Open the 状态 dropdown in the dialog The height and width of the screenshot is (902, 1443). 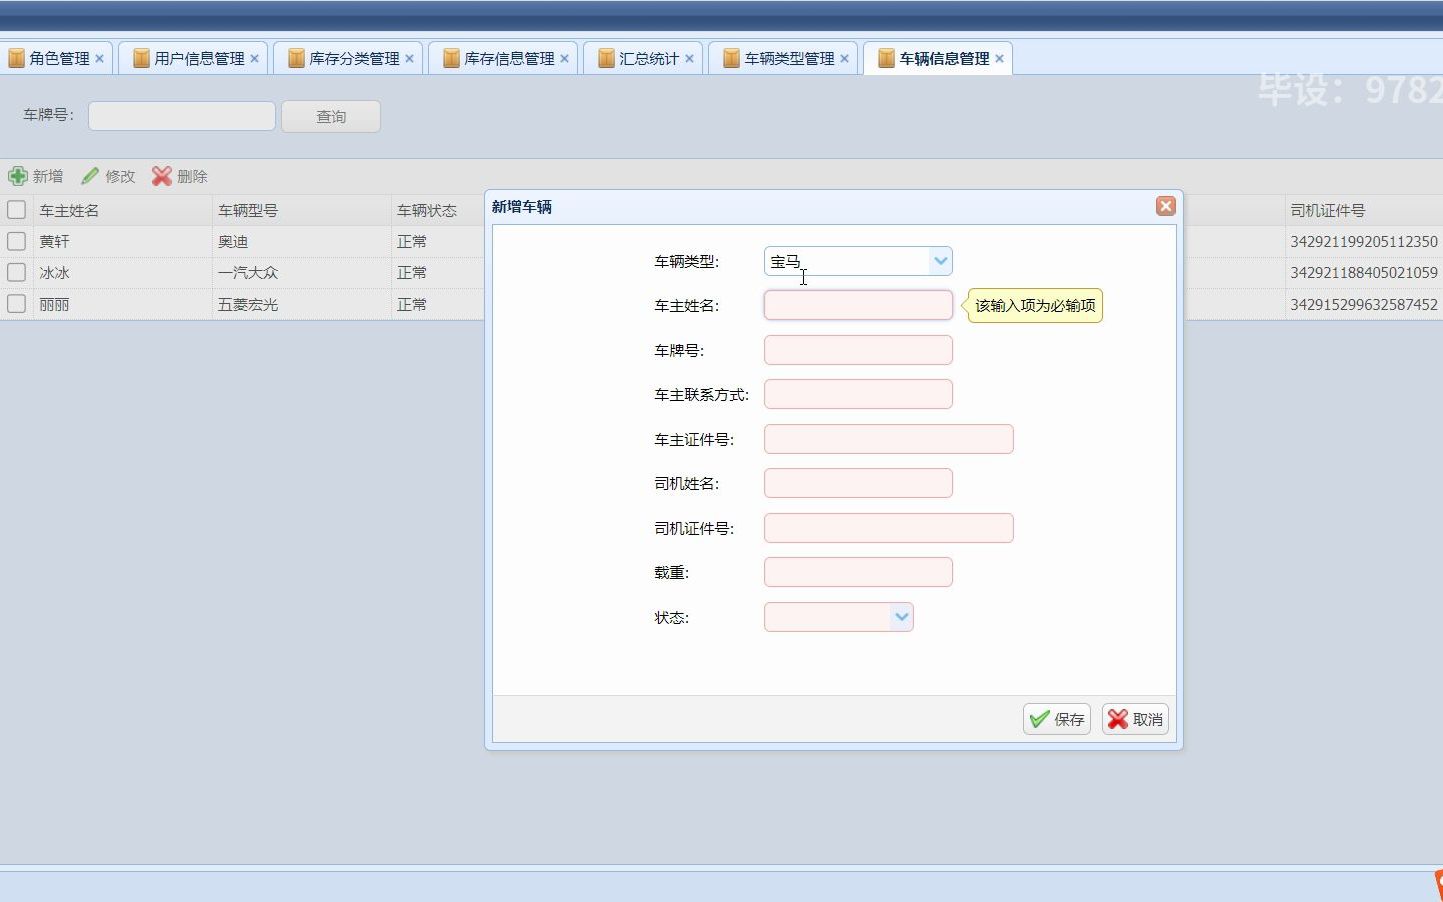[x=901, y=617]
